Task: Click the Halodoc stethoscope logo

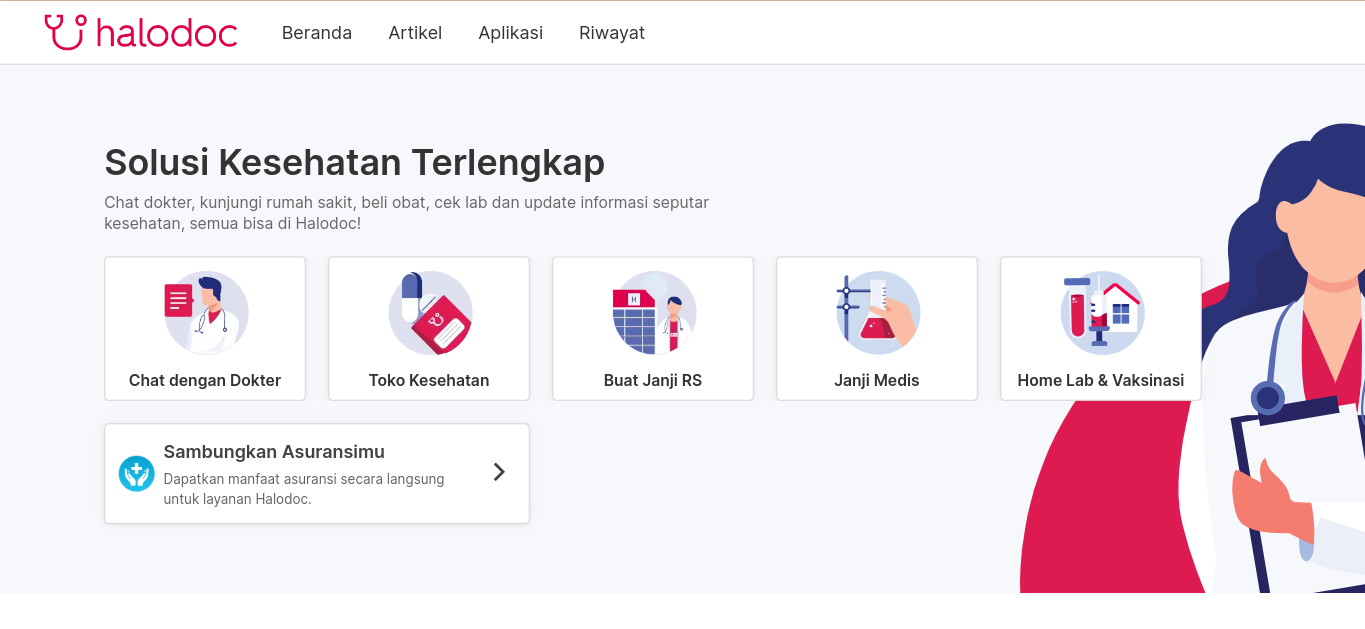Action: 141,32
